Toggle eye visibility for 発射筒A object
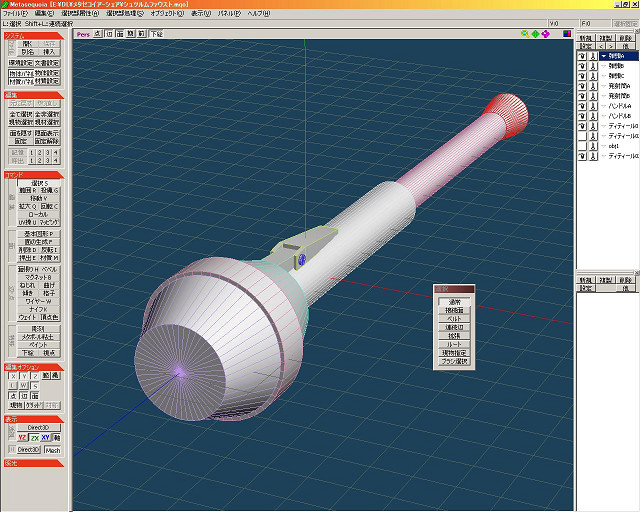This screenshot has width=640, height=512. [x=582, y=86]
